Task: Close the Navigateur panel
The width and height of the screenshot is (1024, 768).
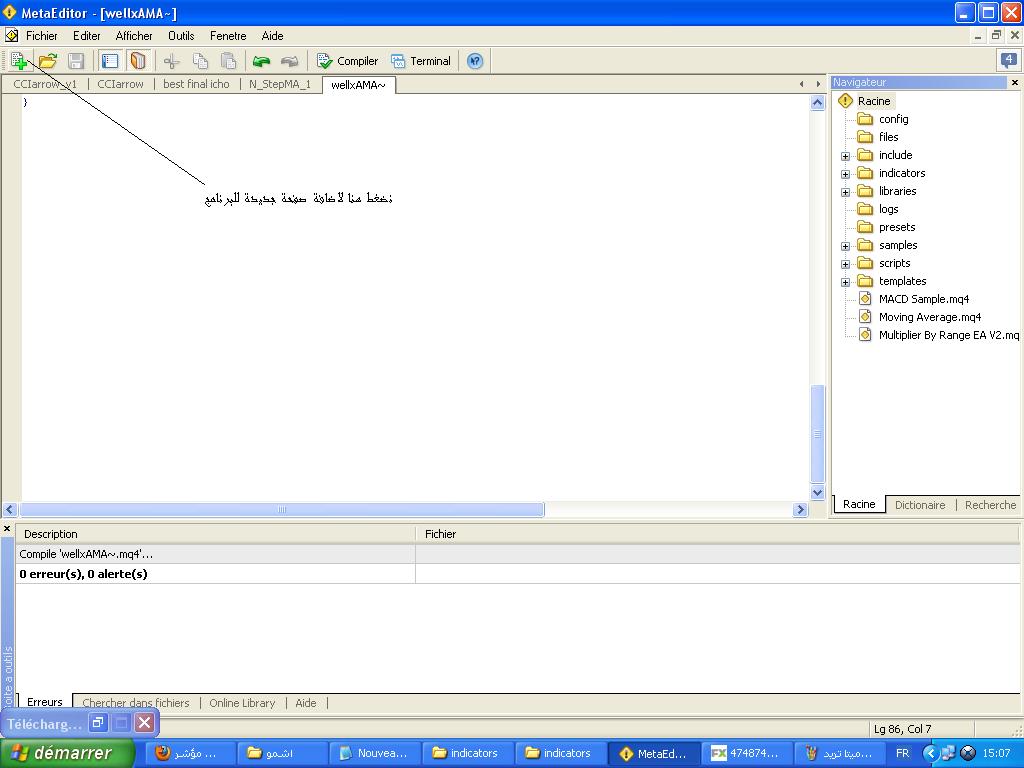Action: click(x=1015, y=83)
